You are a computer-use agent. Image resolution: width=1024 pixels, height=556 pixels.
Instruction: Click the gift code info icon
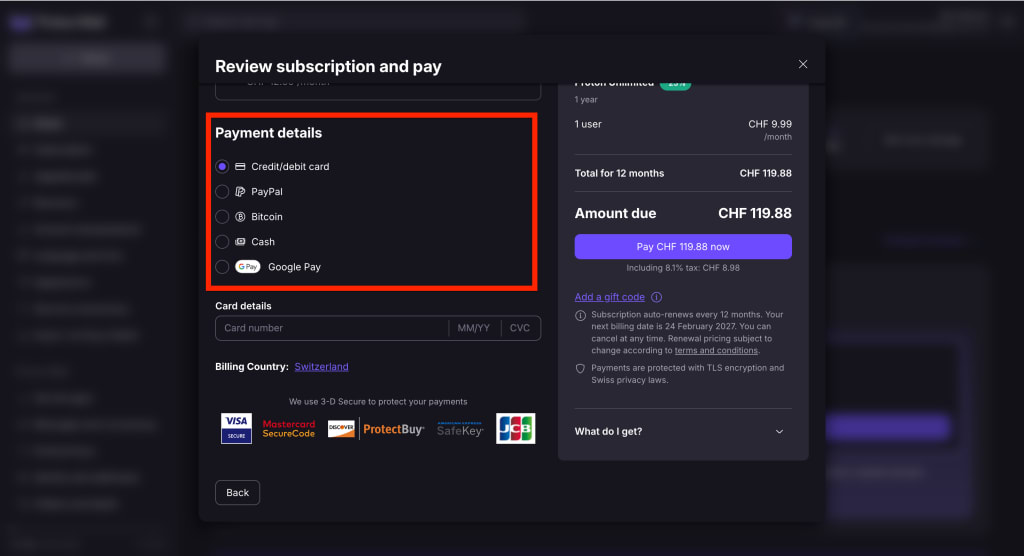[656, 297]
